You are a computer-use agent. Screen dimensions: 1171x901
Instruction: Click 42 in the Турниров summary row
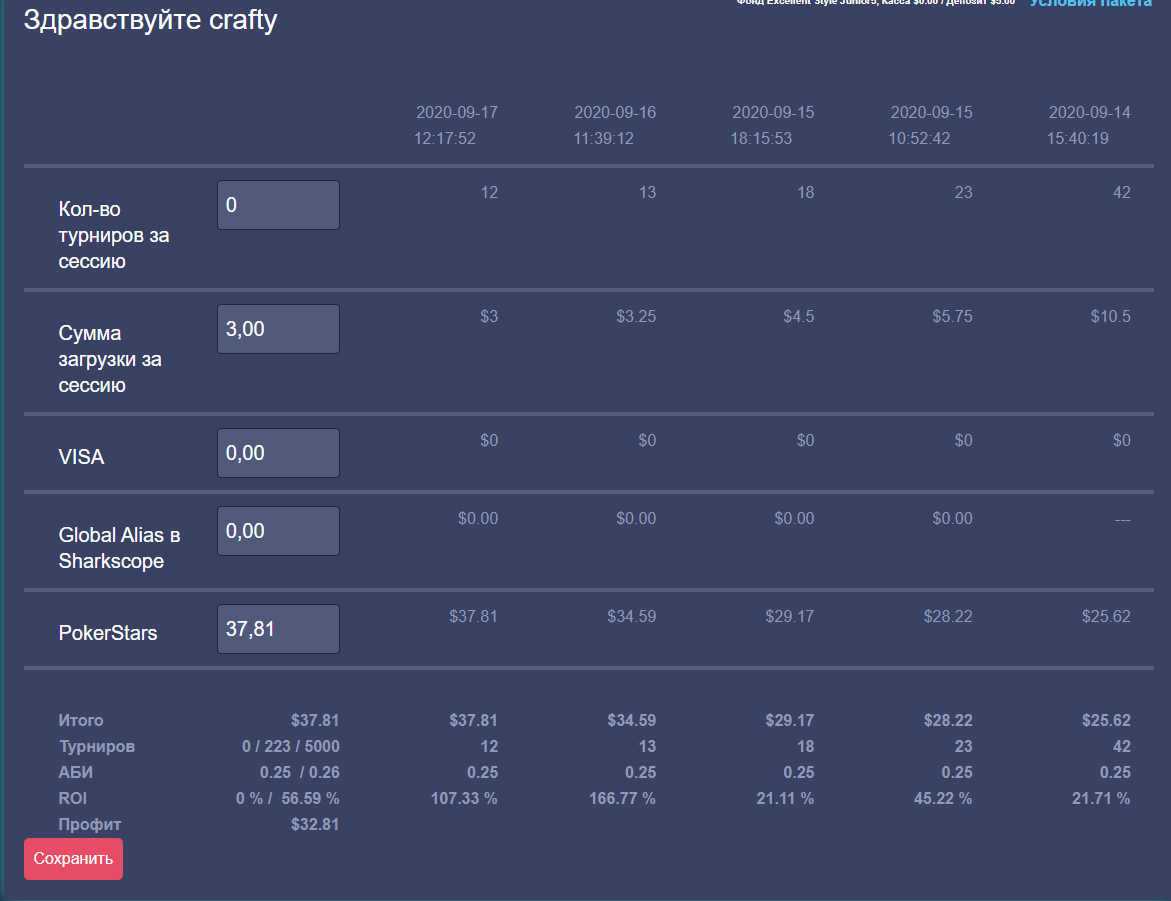click(1122, 746)
